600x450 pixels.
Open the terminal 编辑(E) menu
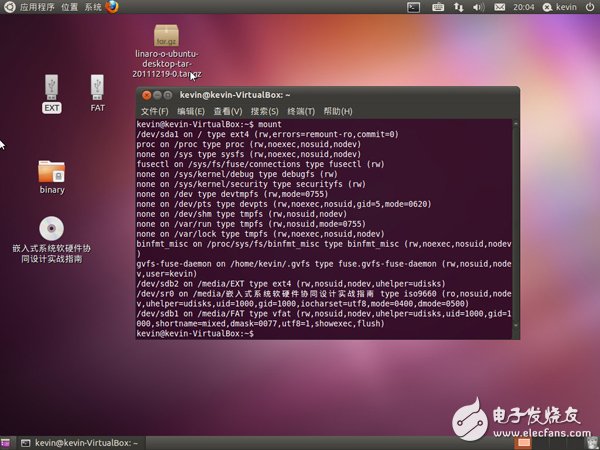coord(191,111)
